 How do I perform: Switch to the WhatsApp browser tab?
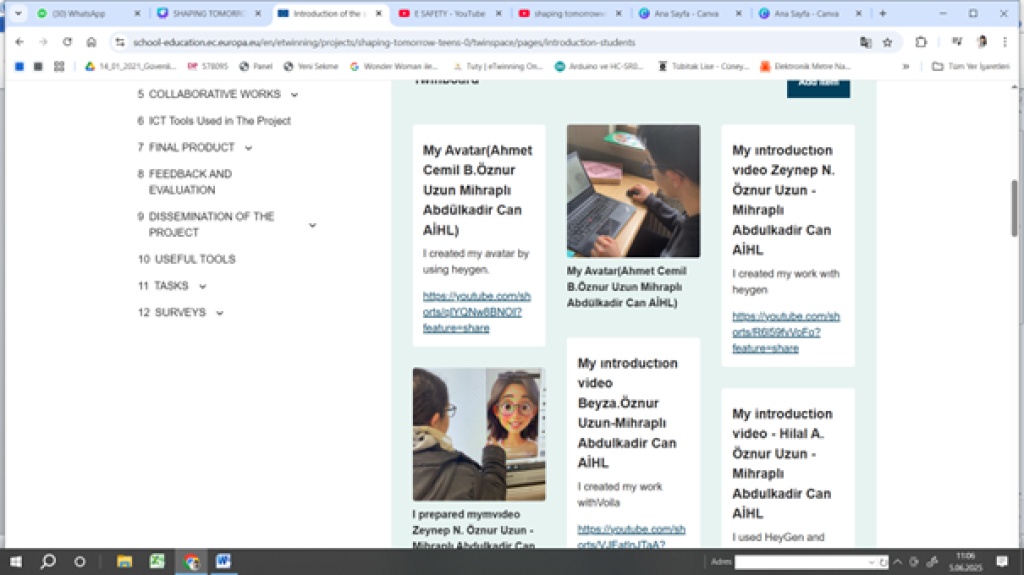click(85, 14)
